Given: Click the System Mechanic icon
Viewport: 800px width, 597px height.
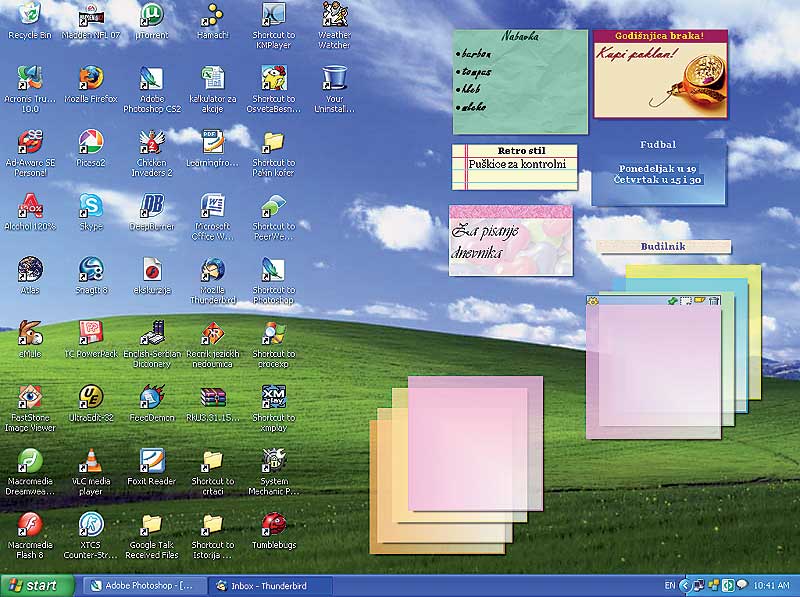Looking at the screenshot, I should point(274,460).
